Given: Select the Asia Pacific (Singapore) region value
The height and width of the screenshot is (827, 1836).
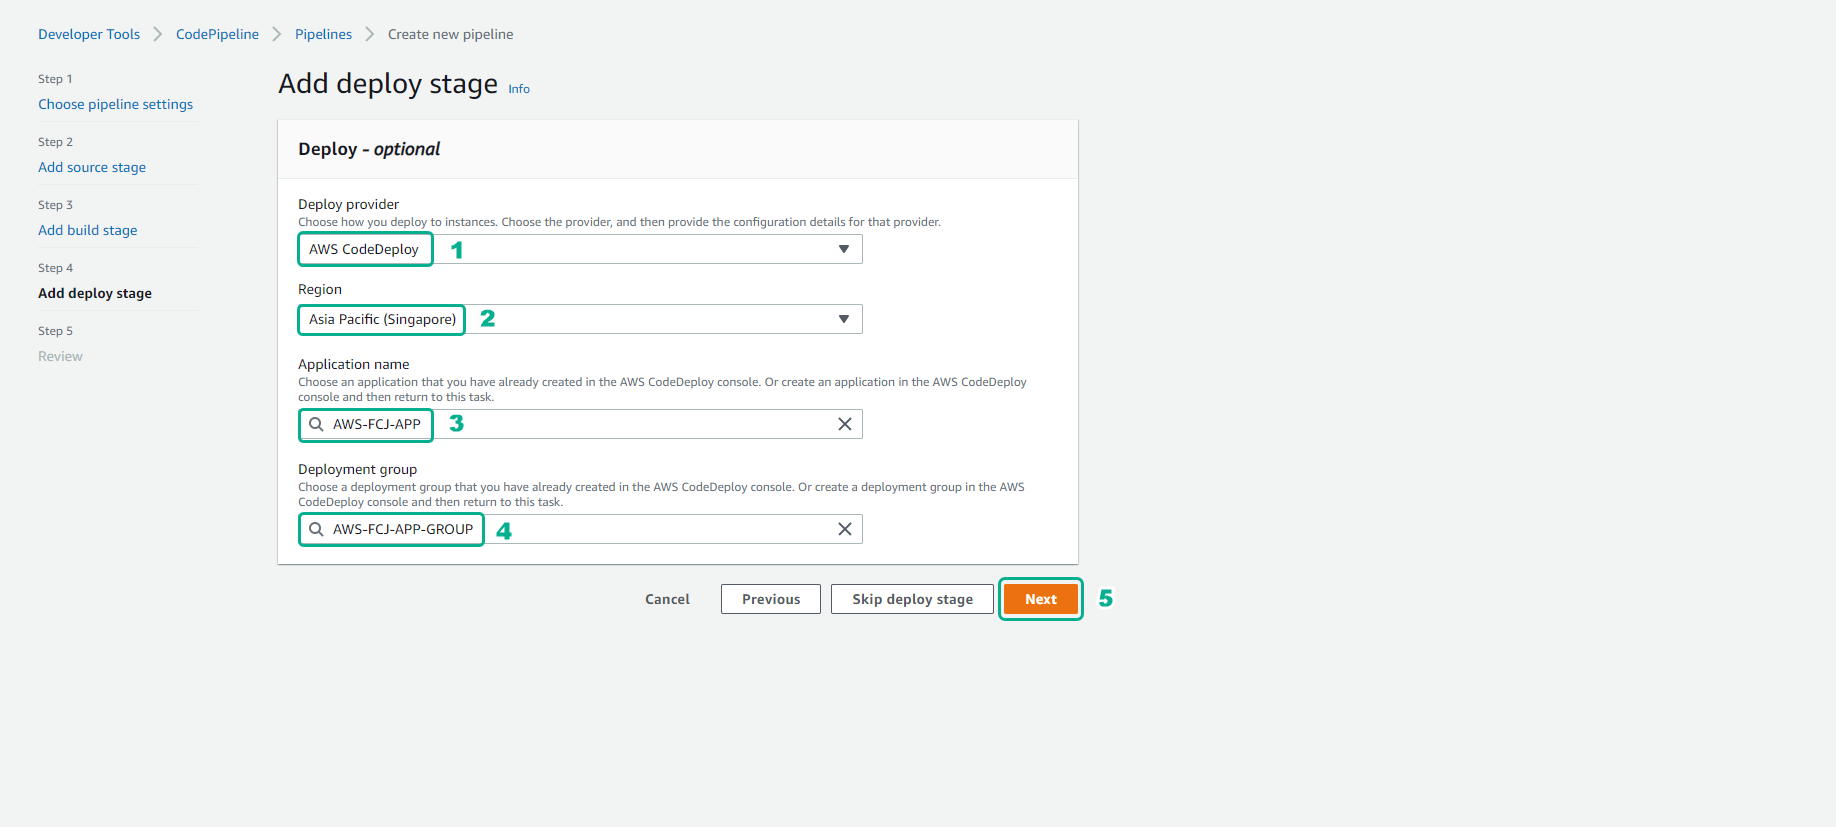Looking at the screenshot, I should (382, 319).
